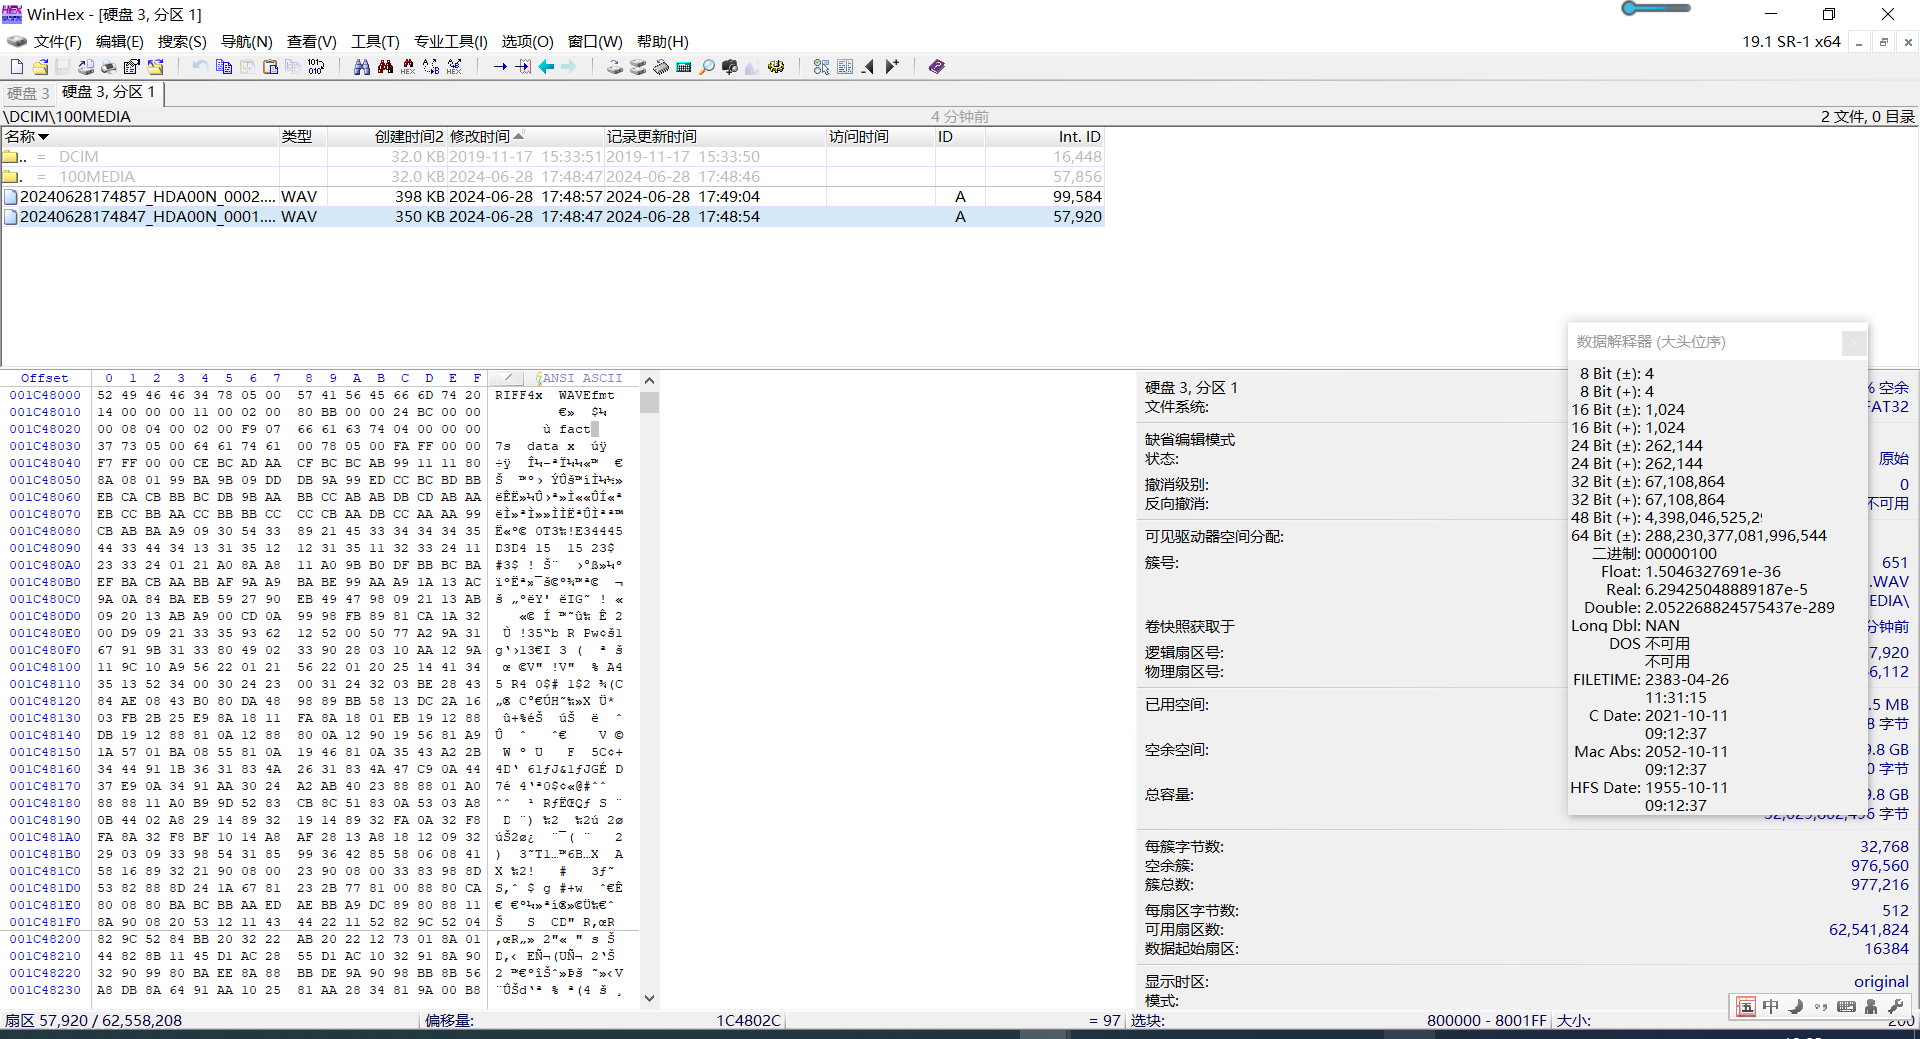1920x1039 pixels.
Task: Open the Calculator toolbar icon
Action: [684, 67]
